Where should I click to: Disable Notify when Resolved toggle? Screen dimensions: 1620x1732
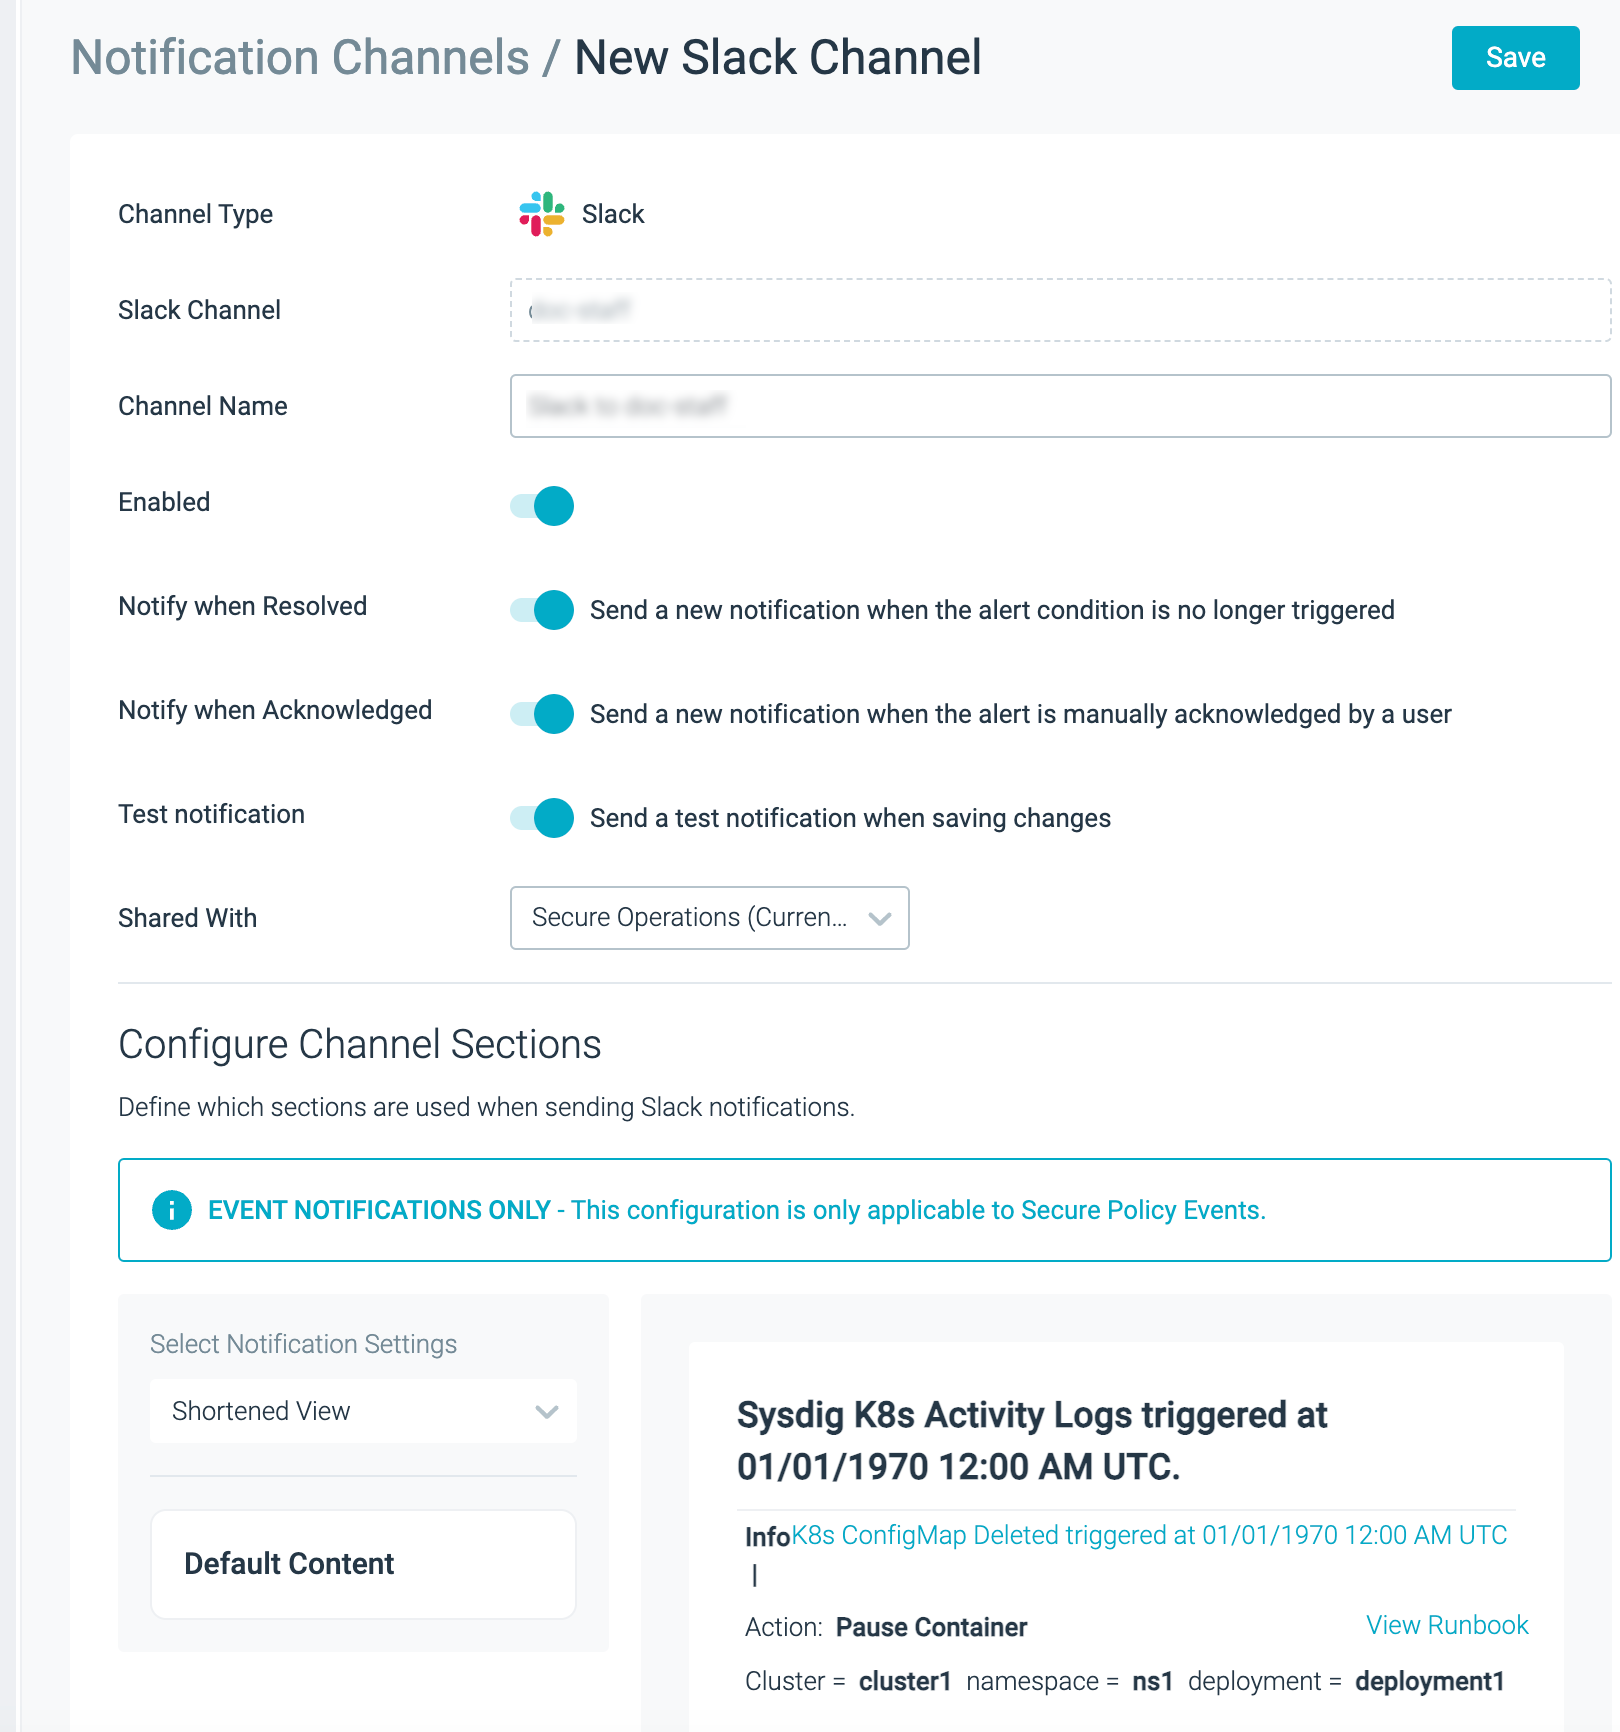(x=542, y=610)
